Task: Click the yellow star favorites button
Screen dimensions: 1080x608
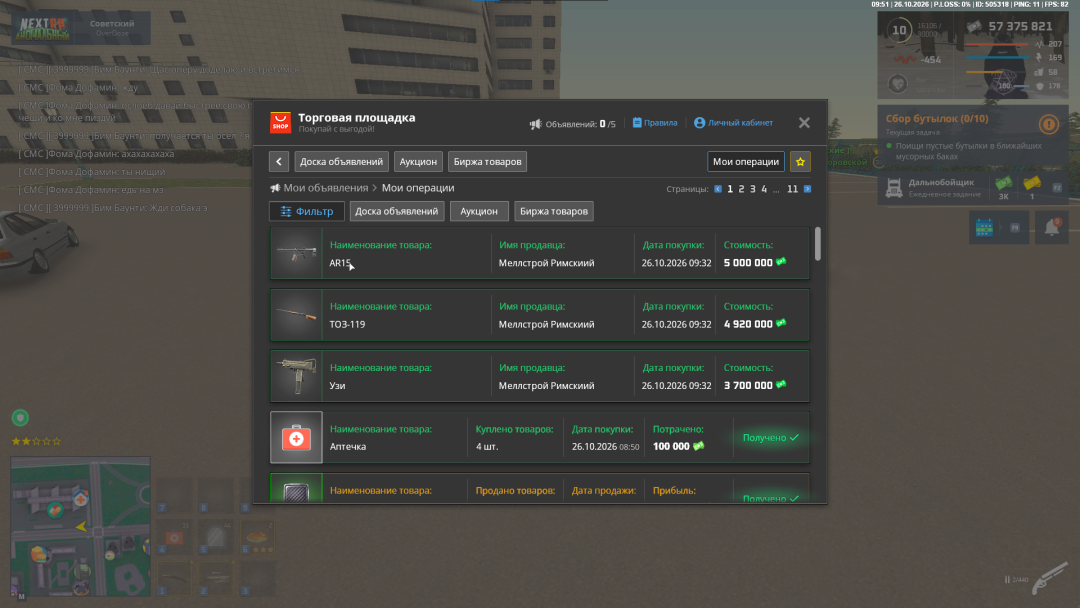Action: tap(800, 162)
